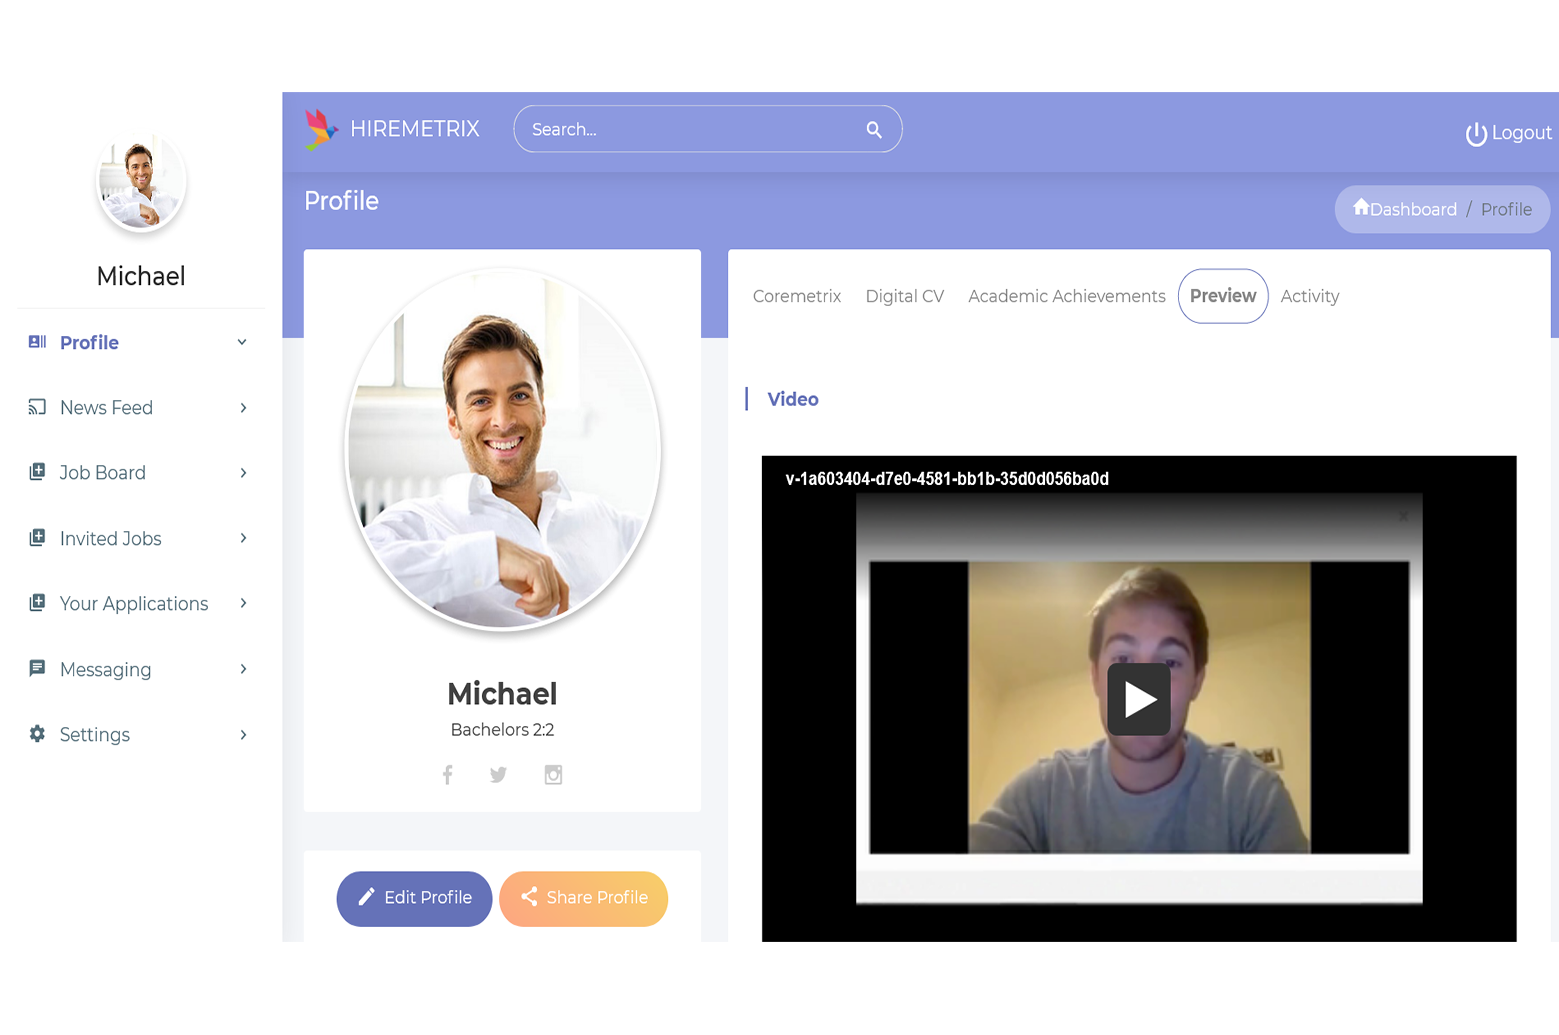
Task: Click the Invited Jobs icon
Action: pos(37,538)
